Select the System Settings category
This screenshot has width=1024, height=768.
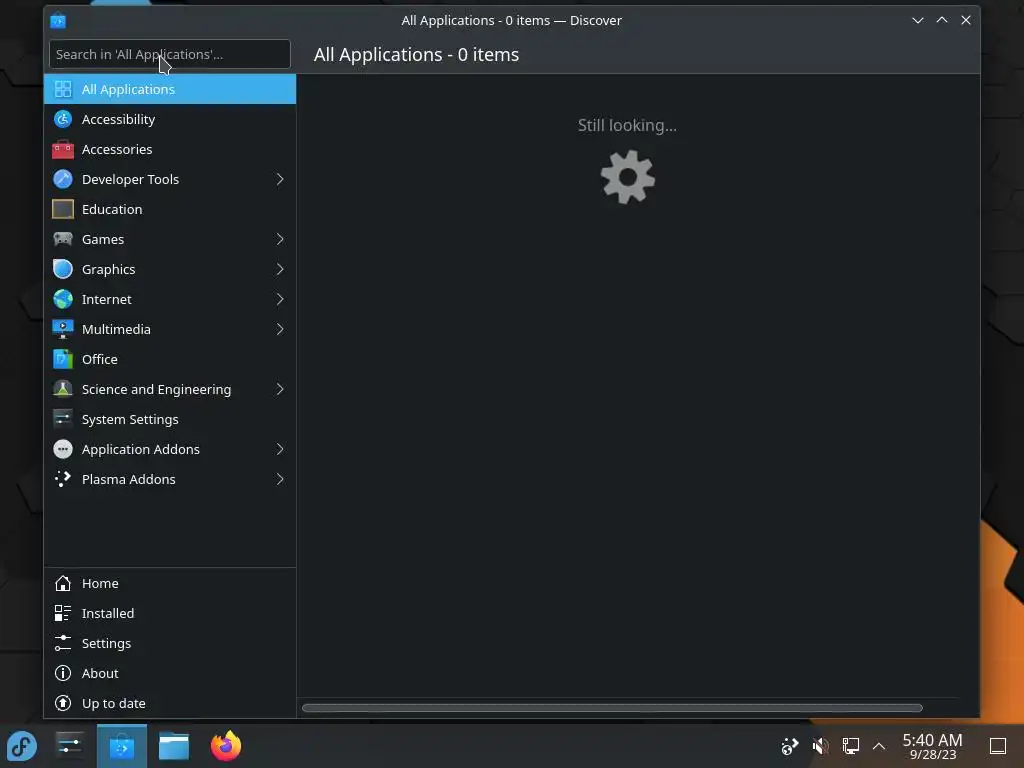click(x=170, y=419)
